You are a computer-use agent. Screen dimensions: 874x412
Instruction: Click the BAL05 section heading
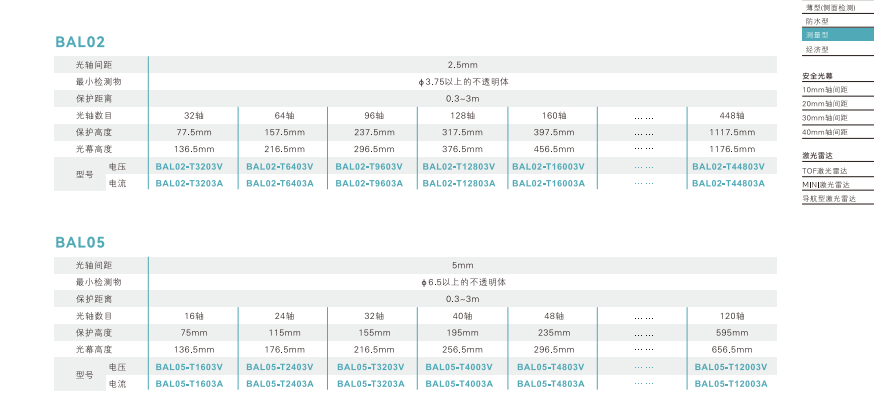pos(80,242)
